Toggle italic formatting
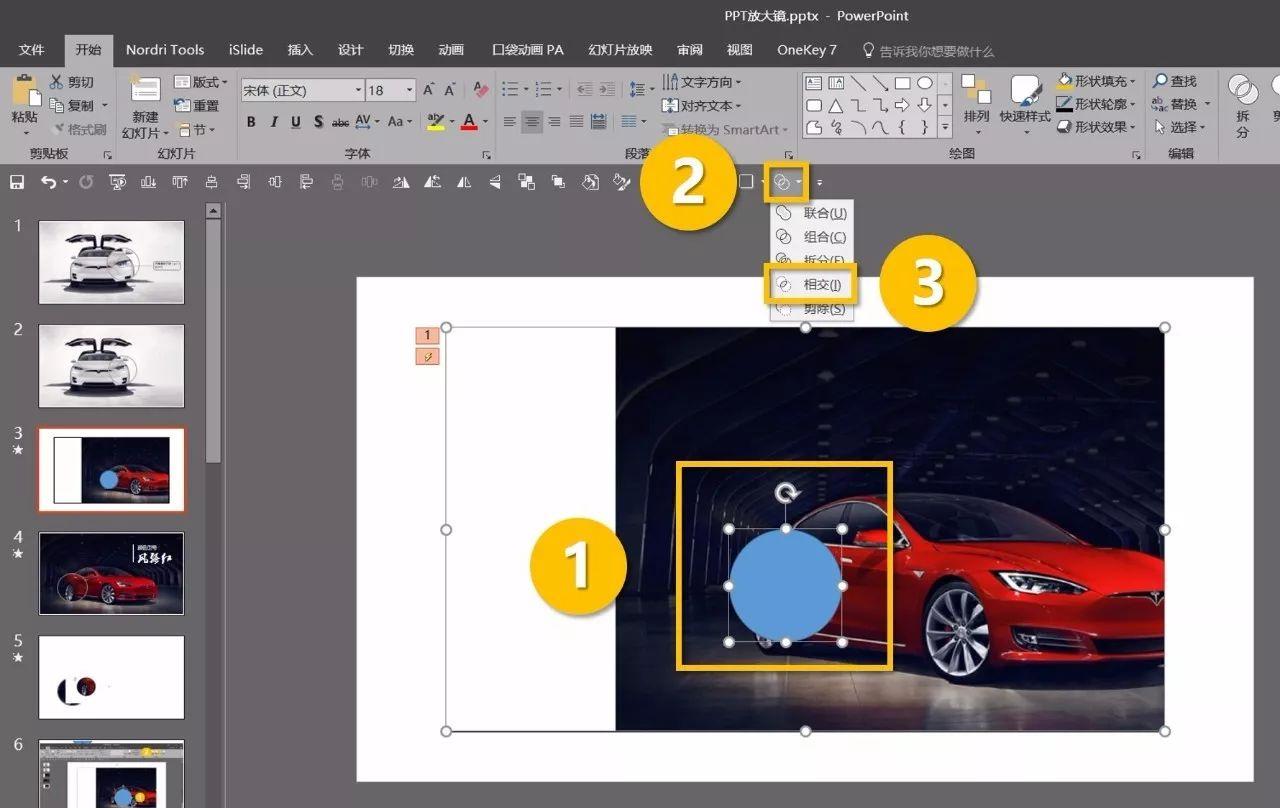 click(x=273, y=122)
